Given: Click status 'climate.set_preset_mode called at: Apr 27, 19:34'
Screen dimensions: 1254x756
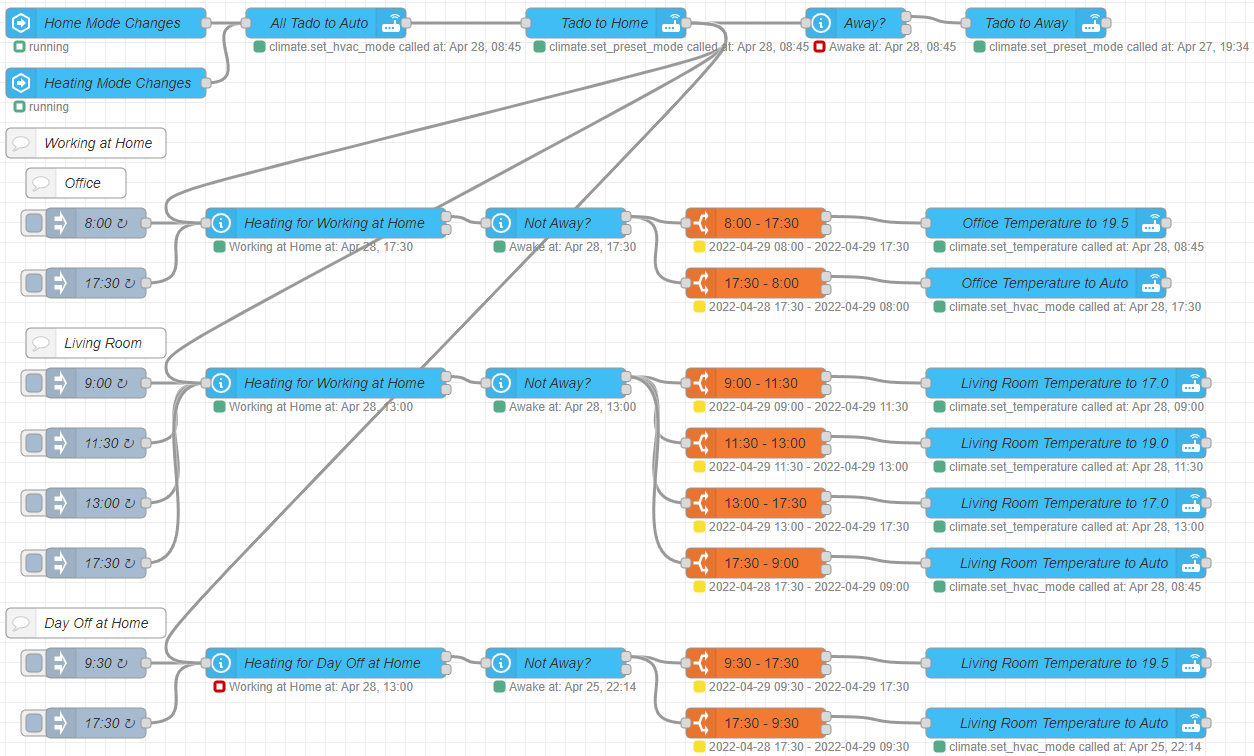Looking at the screenshot, I should 1119,47.
